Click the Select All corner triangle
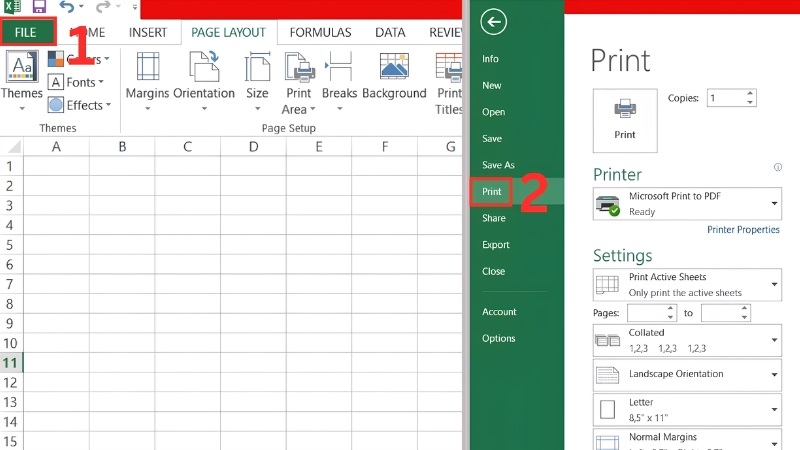 [x=14, y=147]
